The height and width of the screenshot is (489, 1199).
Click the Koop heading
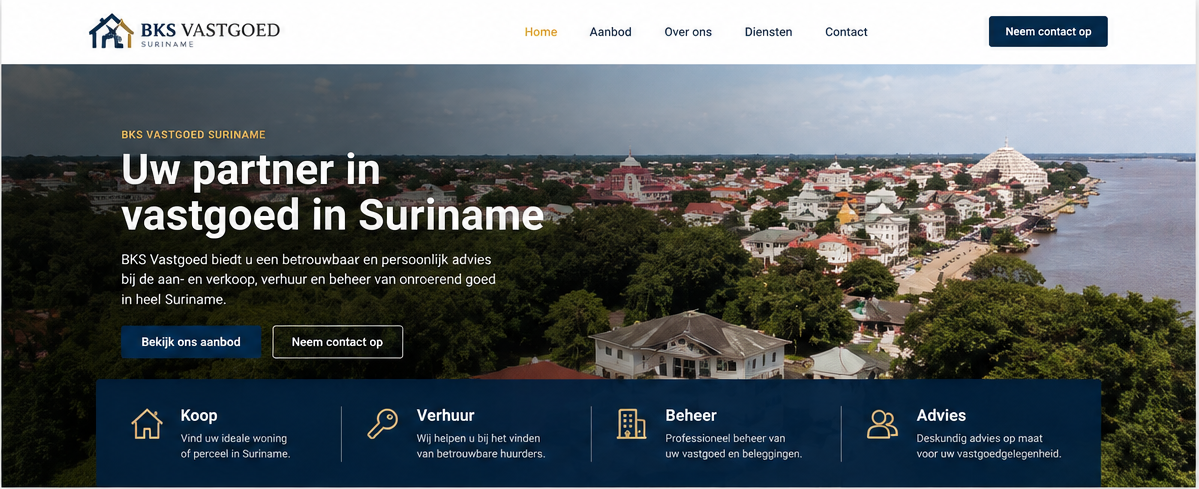(199, 416)
